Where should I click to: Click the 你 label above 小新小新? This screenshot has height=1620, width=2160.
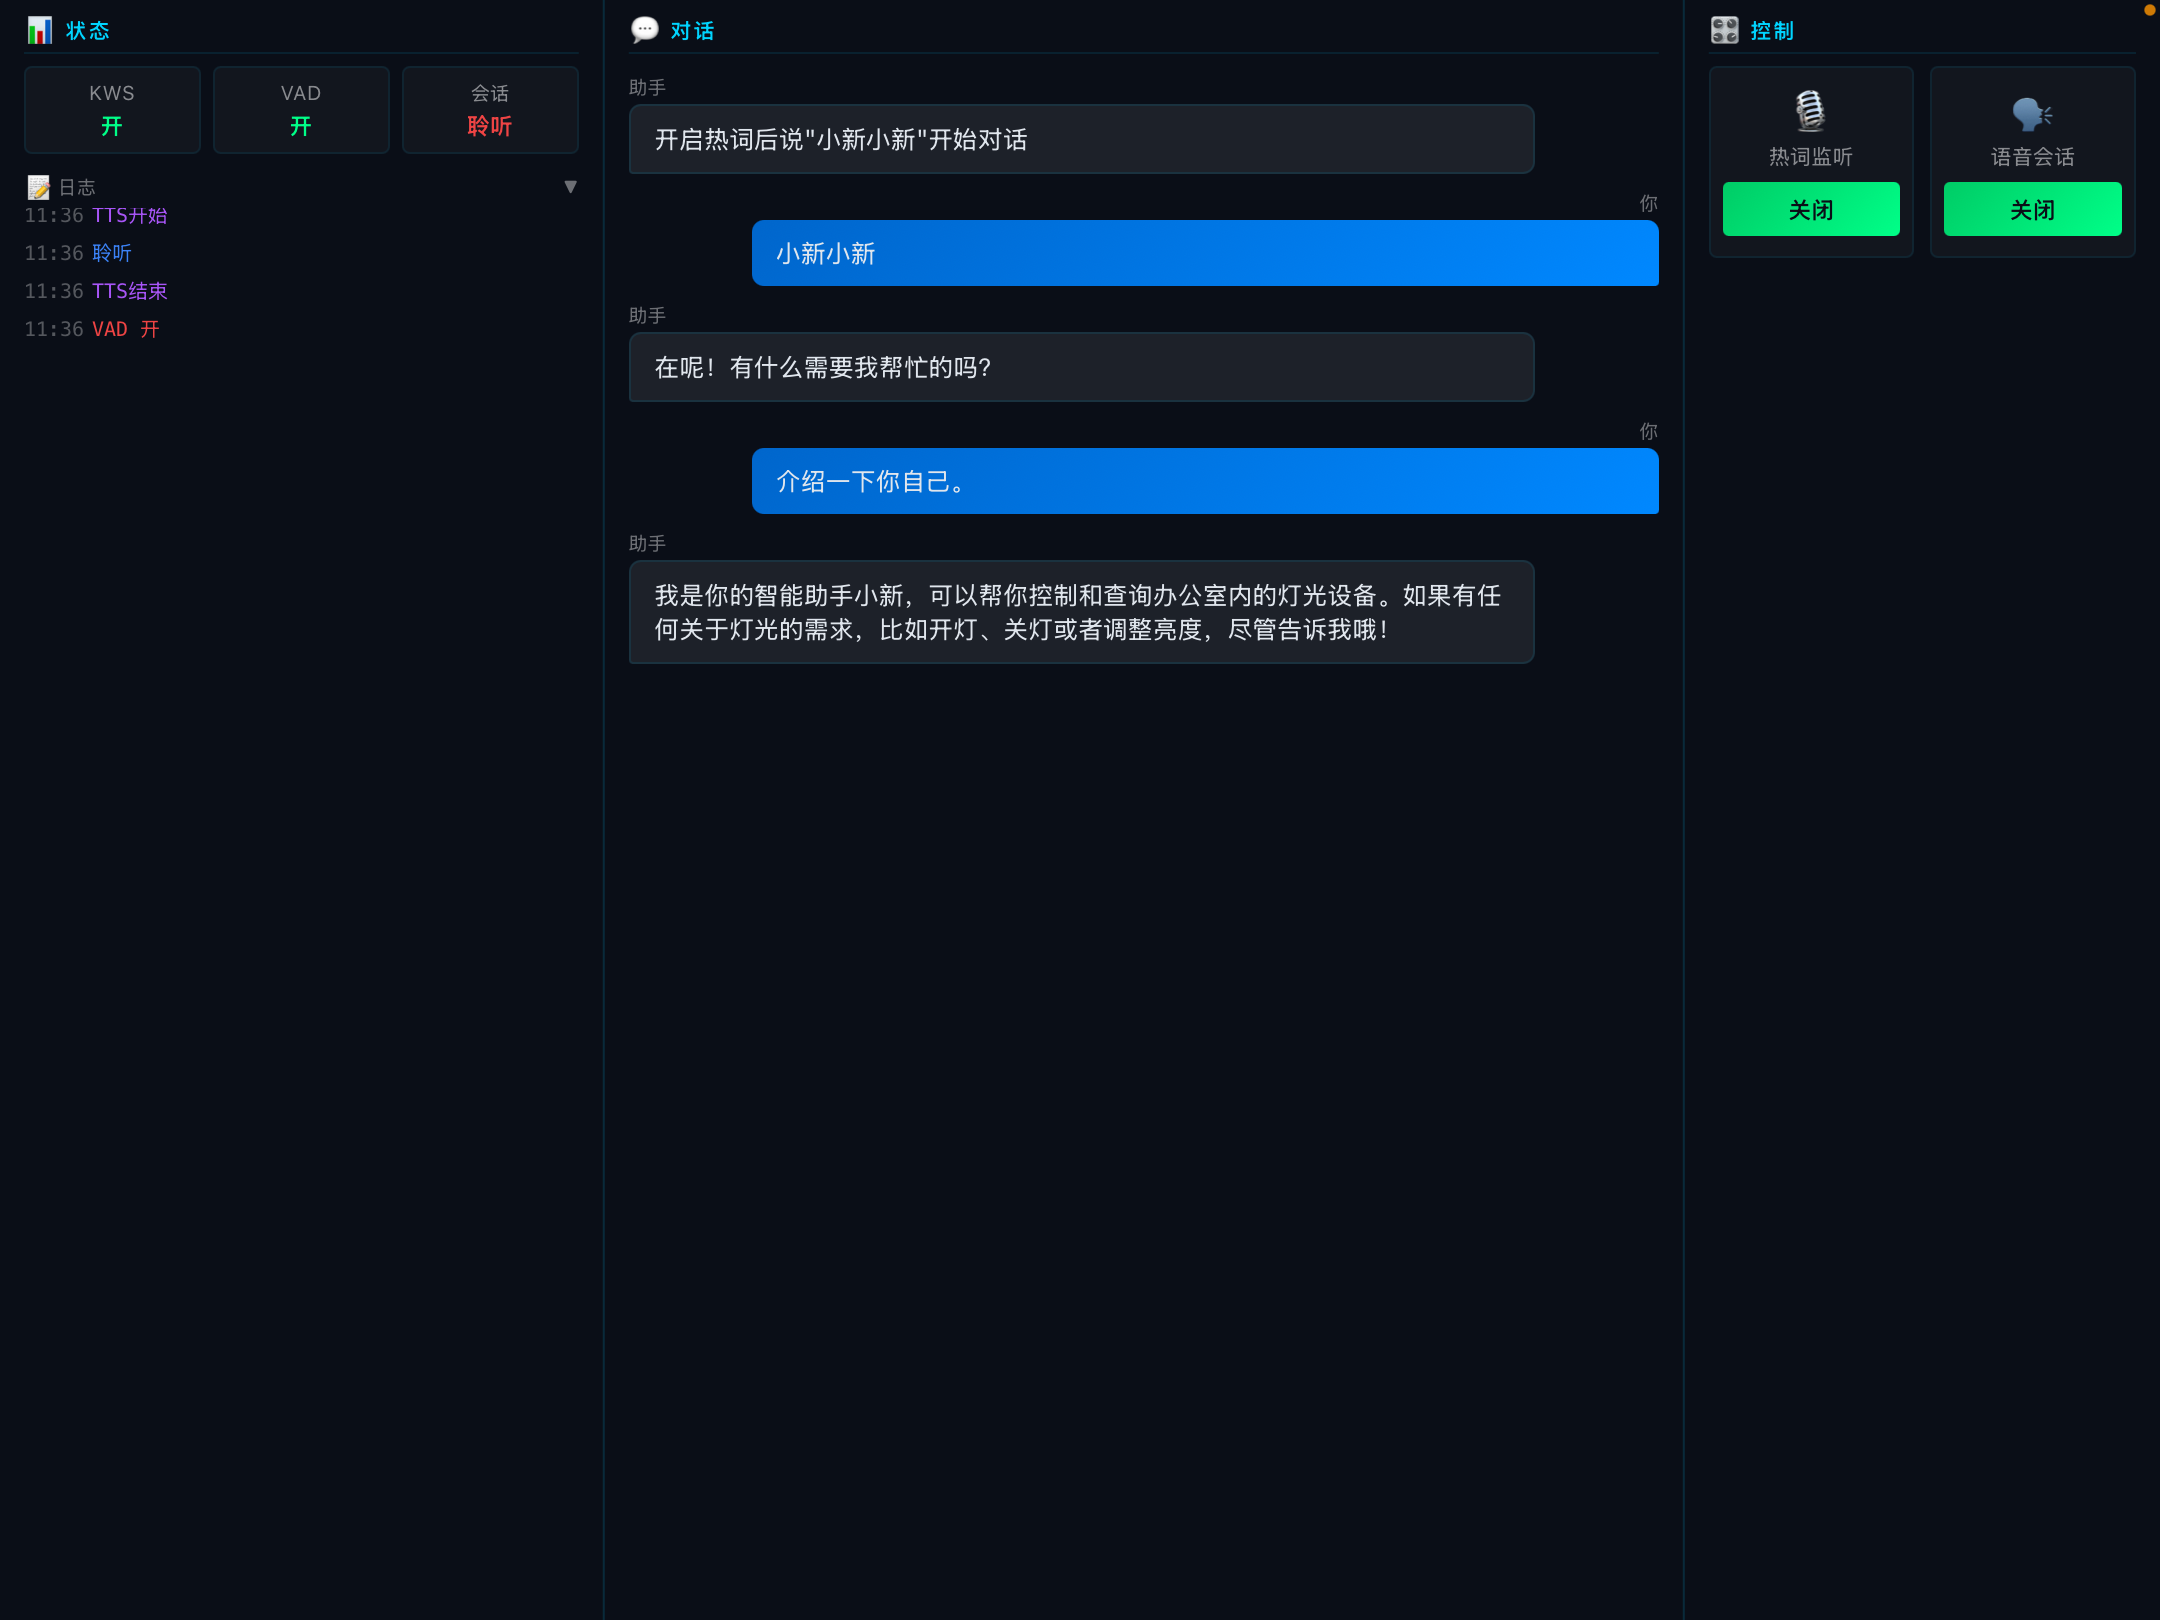(1648, 203)
